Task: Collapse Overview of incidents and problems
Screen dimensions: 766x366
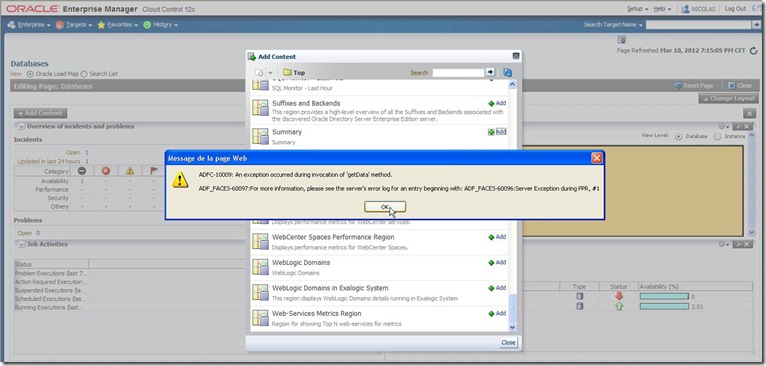Action: click(21, 127)
